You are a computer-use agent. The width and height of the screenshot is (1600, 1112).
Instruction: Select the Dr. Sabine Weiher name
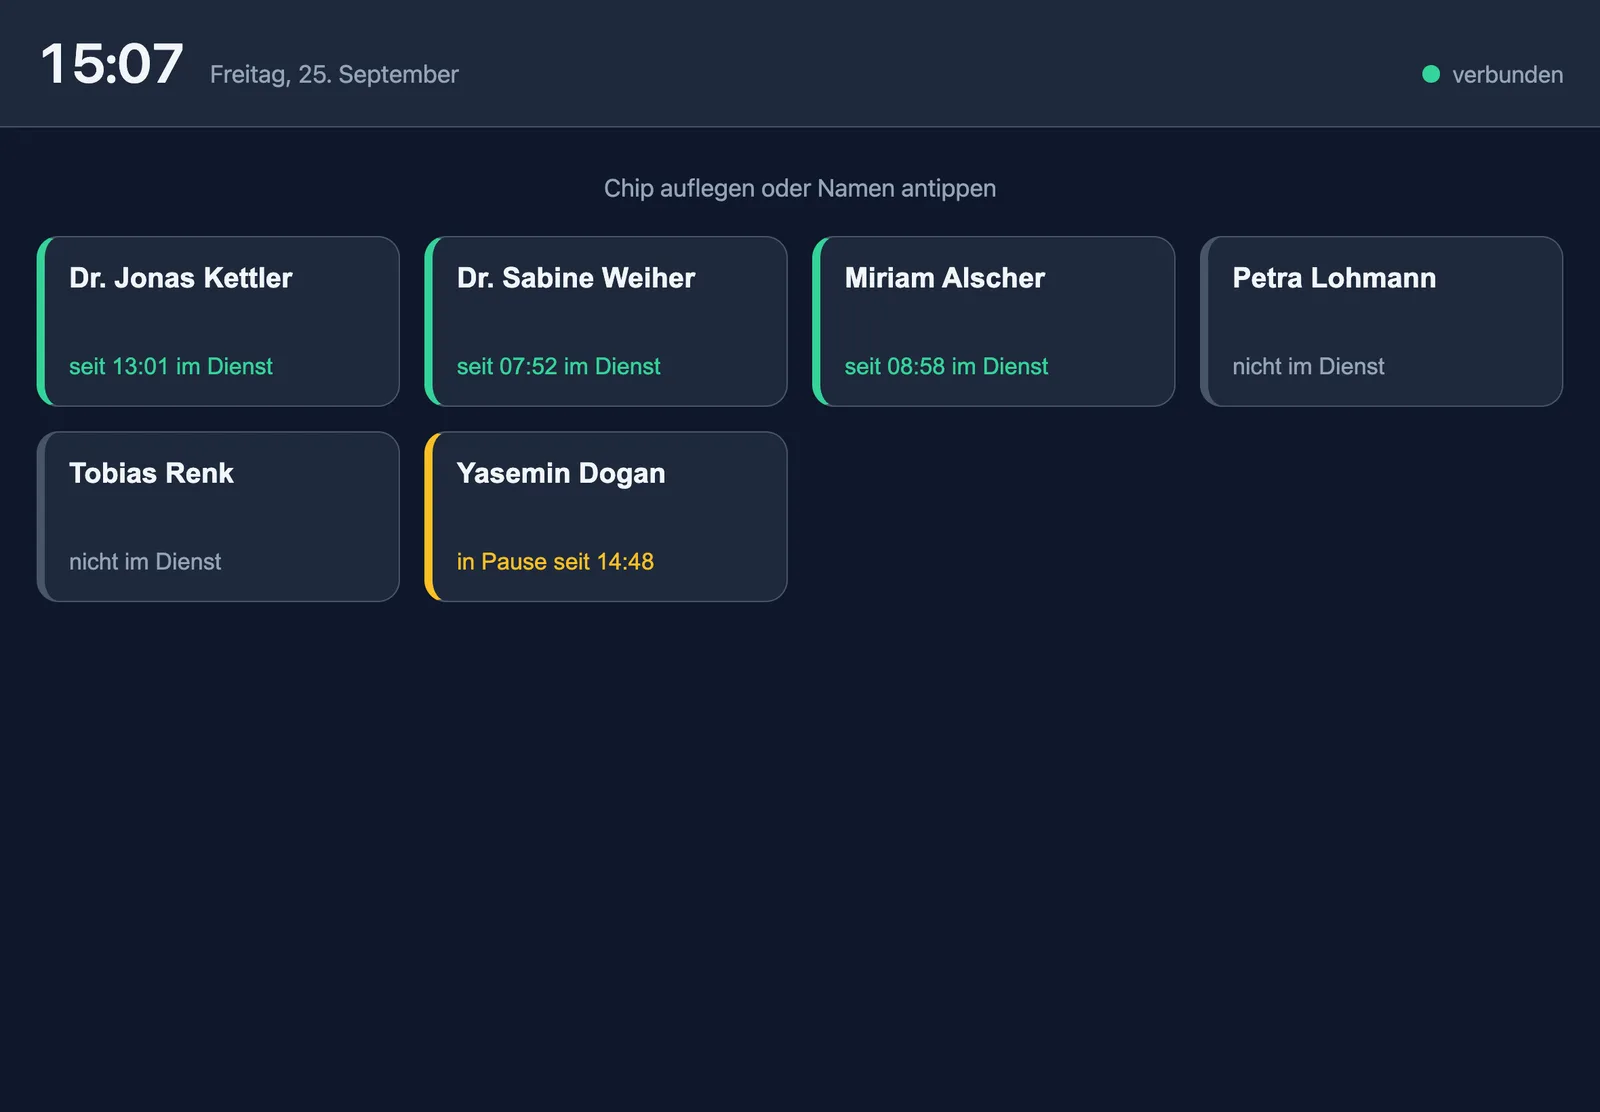click(576, 278)
